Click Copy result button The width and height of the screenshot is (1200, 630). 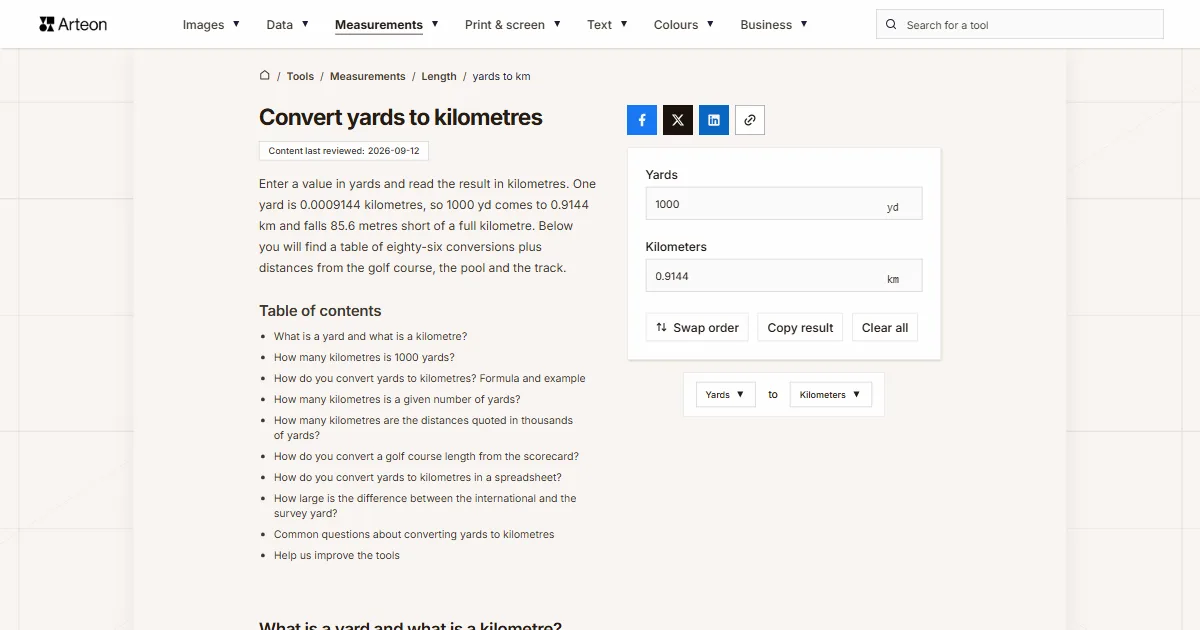pos(800,327)
